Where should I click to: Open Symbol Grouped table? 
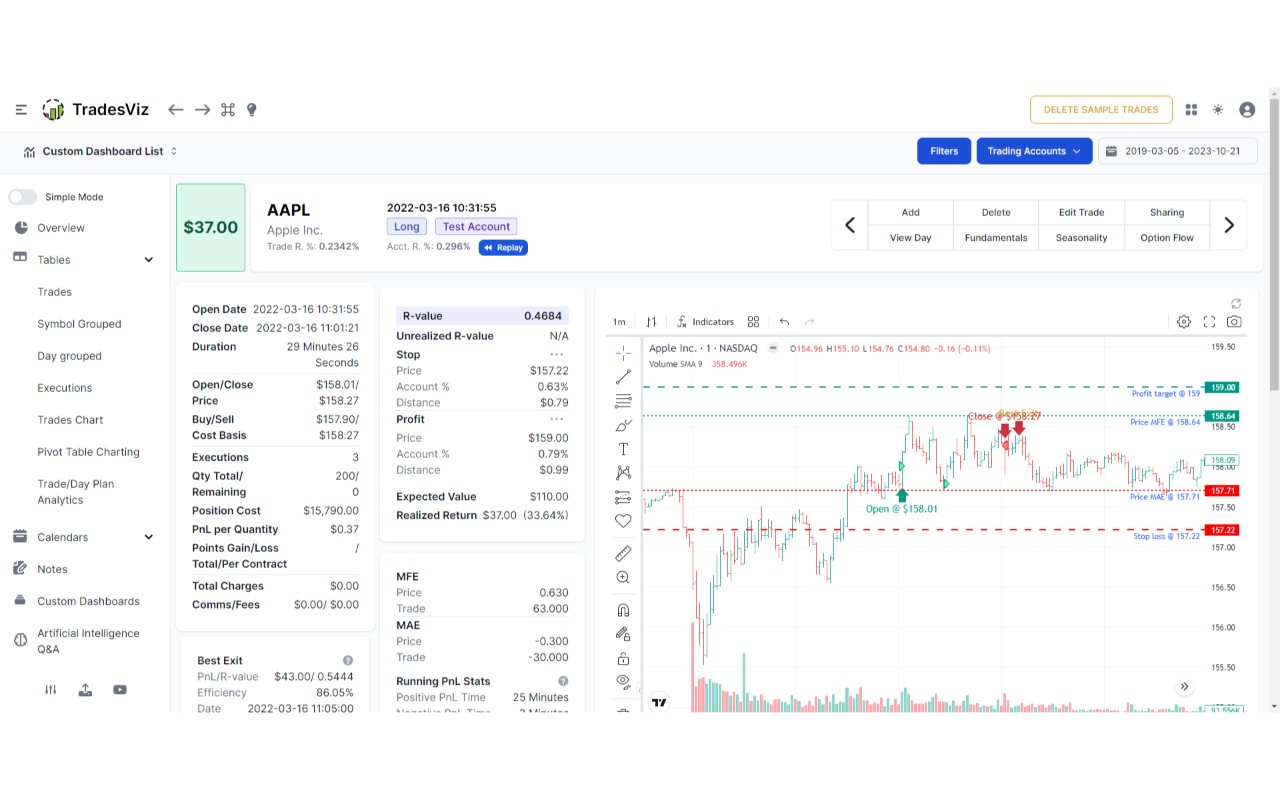pyautogui.click(x=79, y=324)
